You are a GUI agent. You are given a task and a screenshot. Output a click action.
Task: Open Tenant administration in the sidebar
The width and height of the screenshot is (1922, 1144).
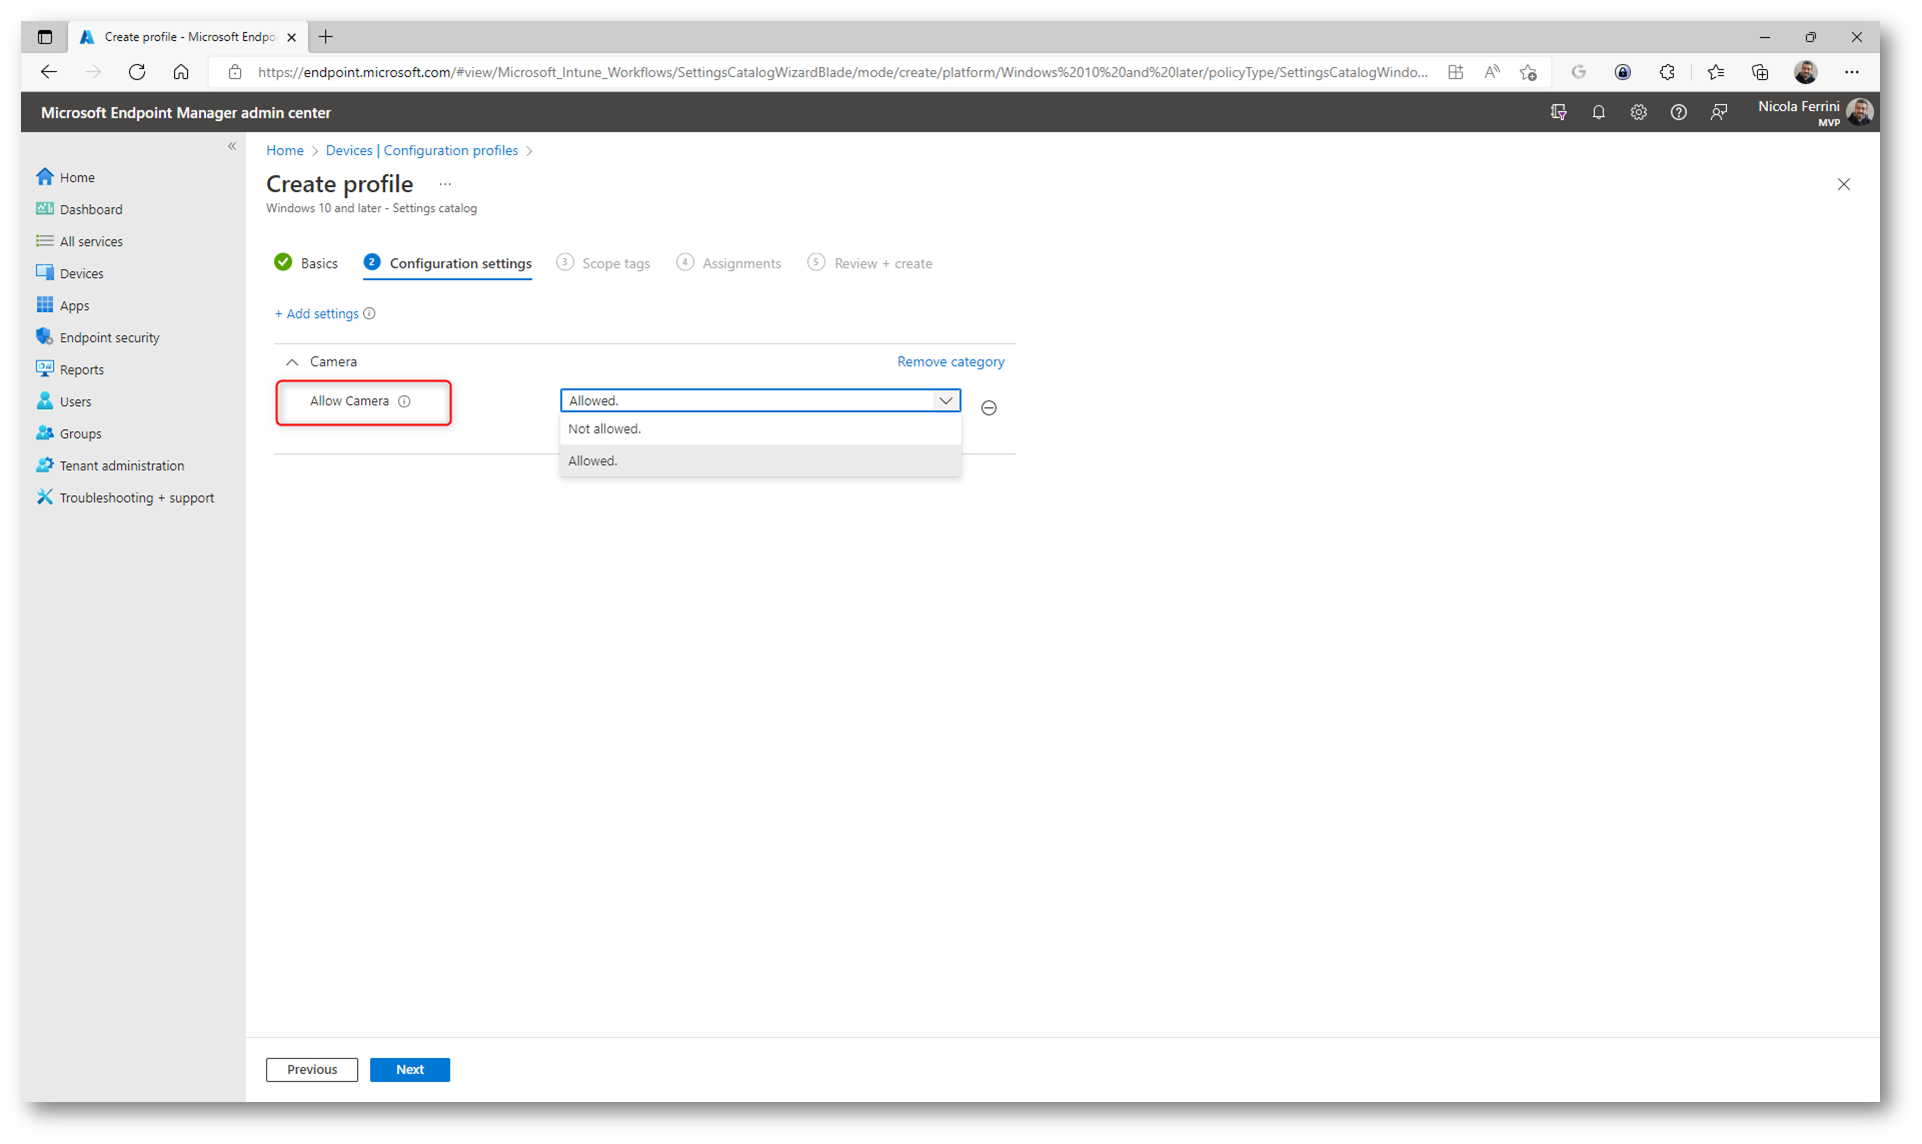pyautogui.click(x=110, y=465)
